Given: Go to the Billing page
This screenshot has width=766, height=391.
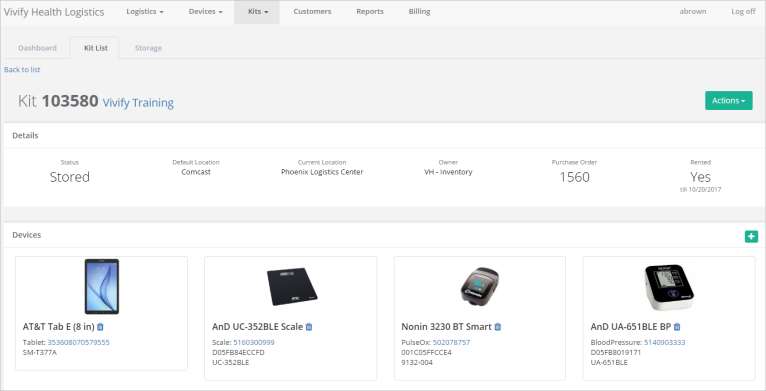Looking at the screenshot, I should [419, 12].
